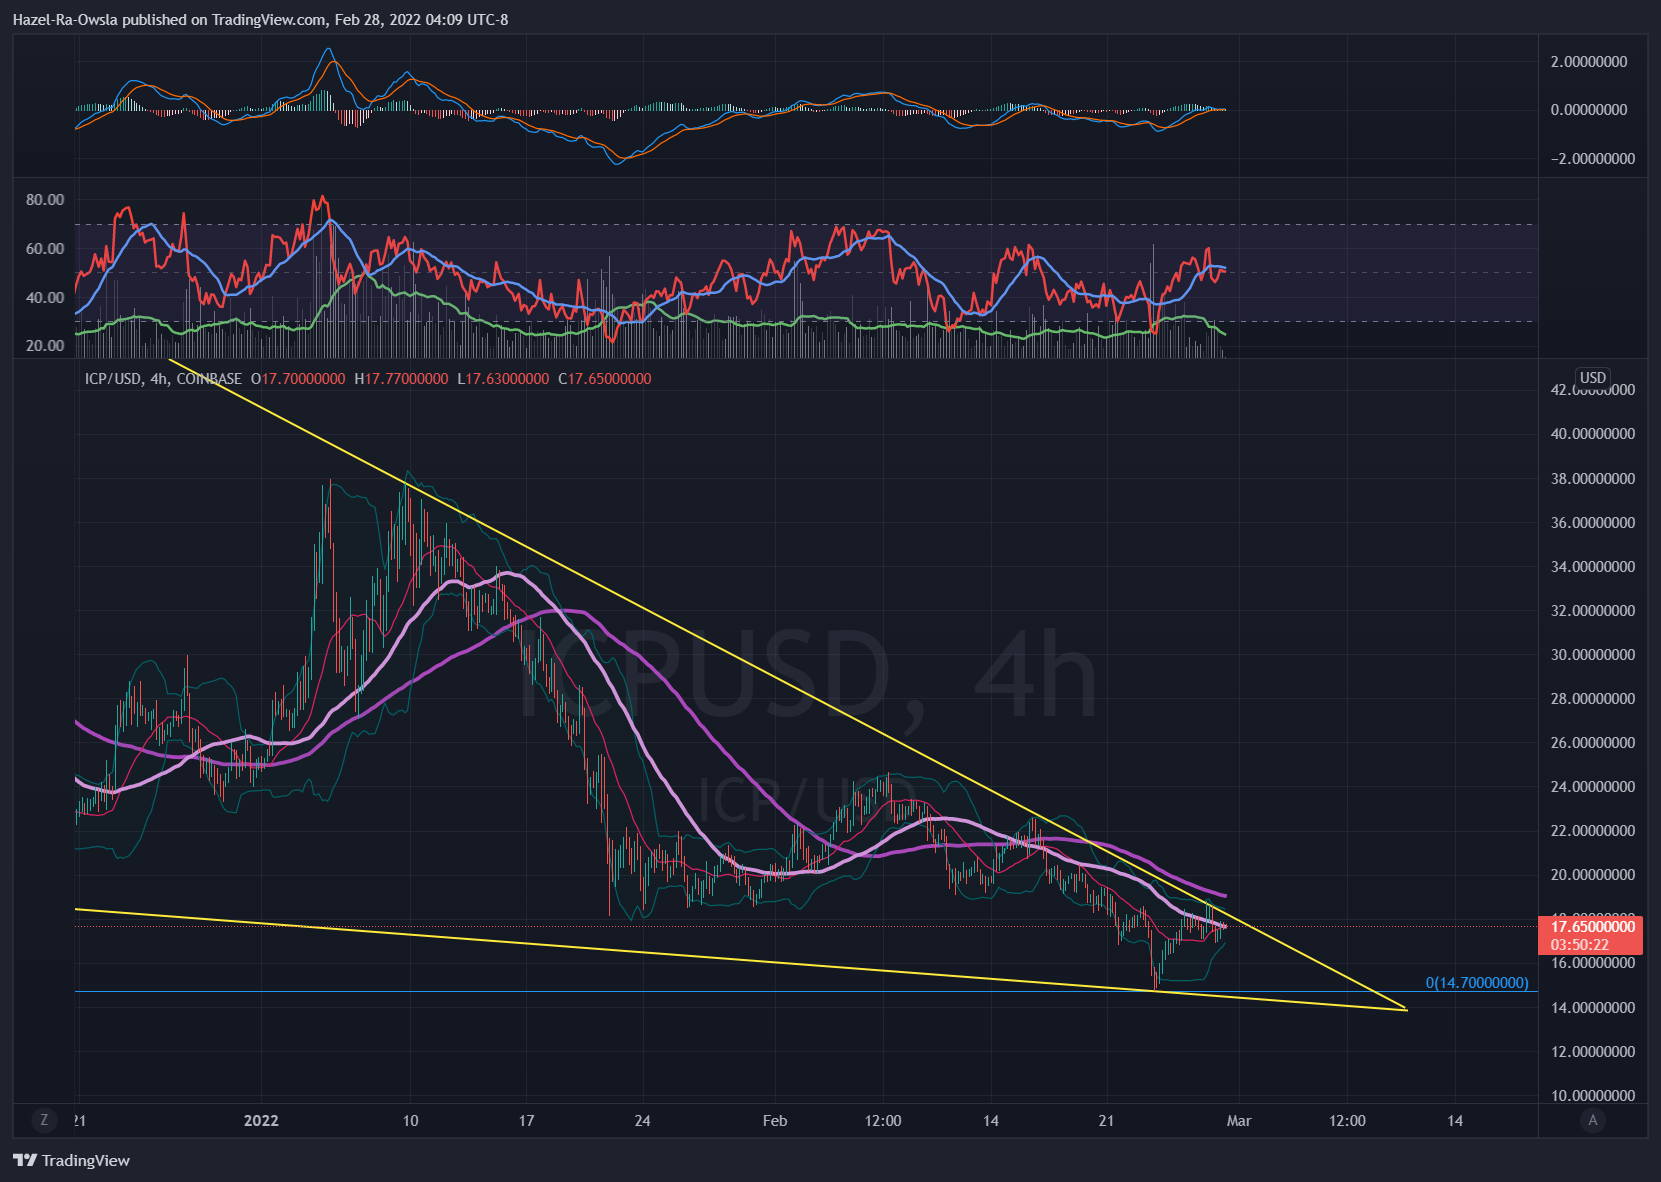The image size is (1661, 1182).
Task: Click the timezone Z button
Action: tap(44, 1120)
